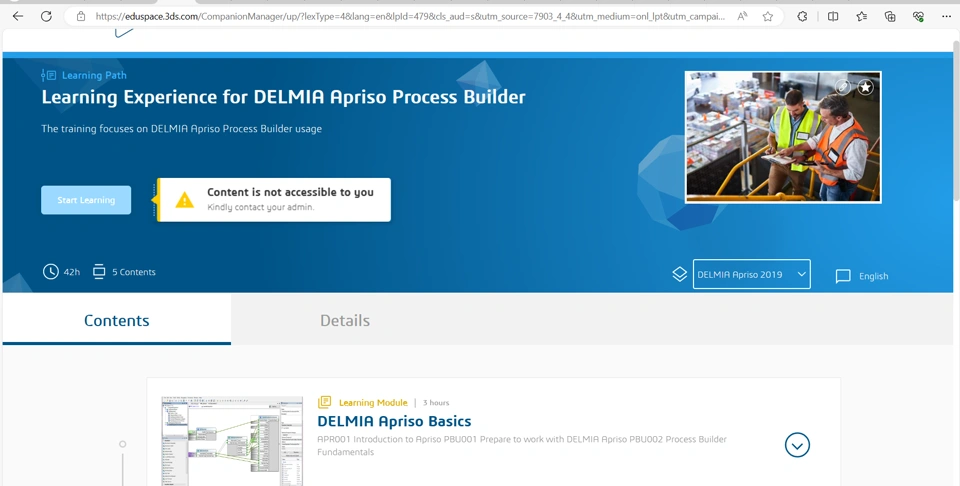Image resolution: width=960 pixels, height=486 pixels.
Task: Click the Learning Module icon
Action: [324, 402]
